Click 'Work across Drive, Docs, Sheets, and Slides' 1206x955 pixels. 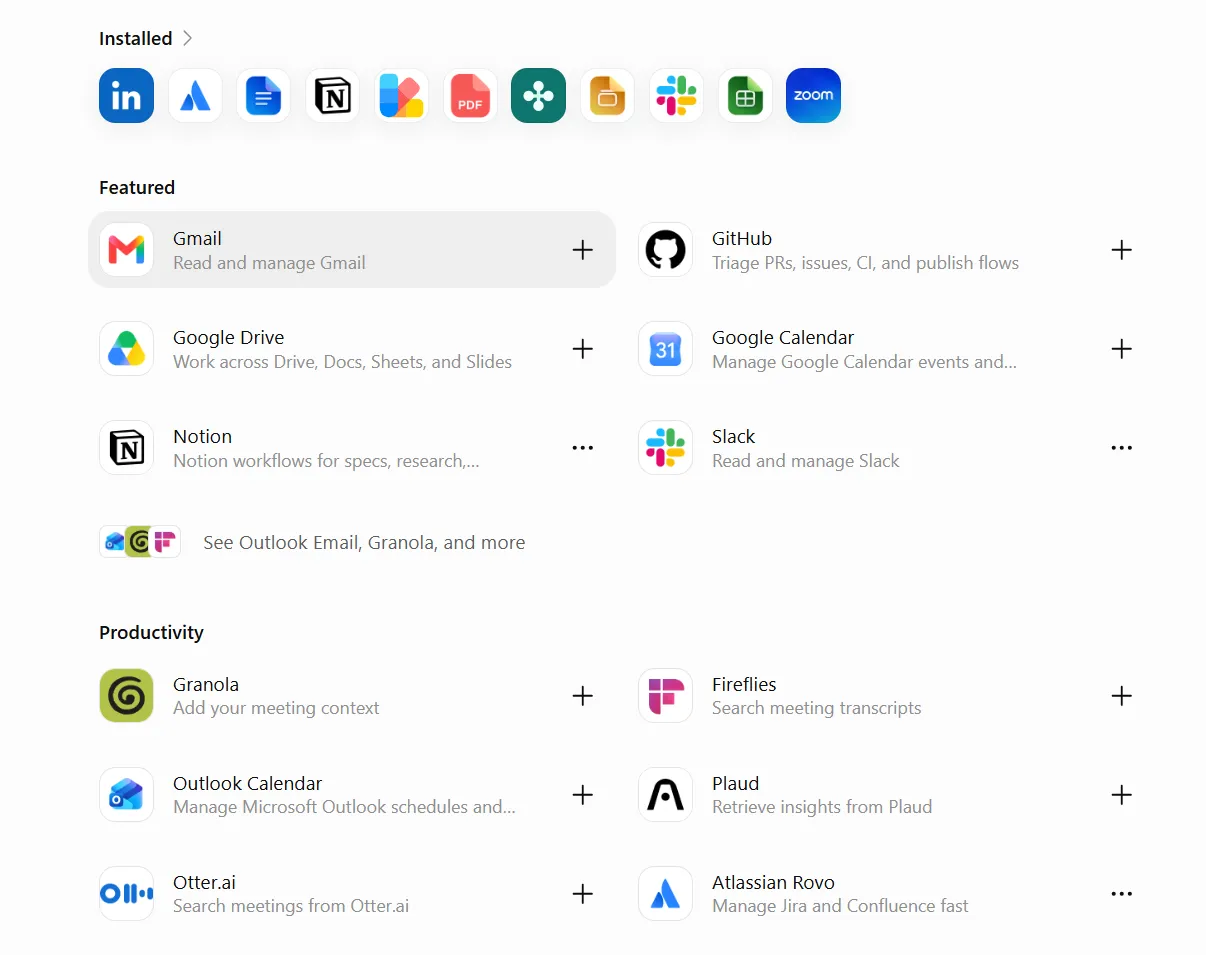[x=342, y=362]
